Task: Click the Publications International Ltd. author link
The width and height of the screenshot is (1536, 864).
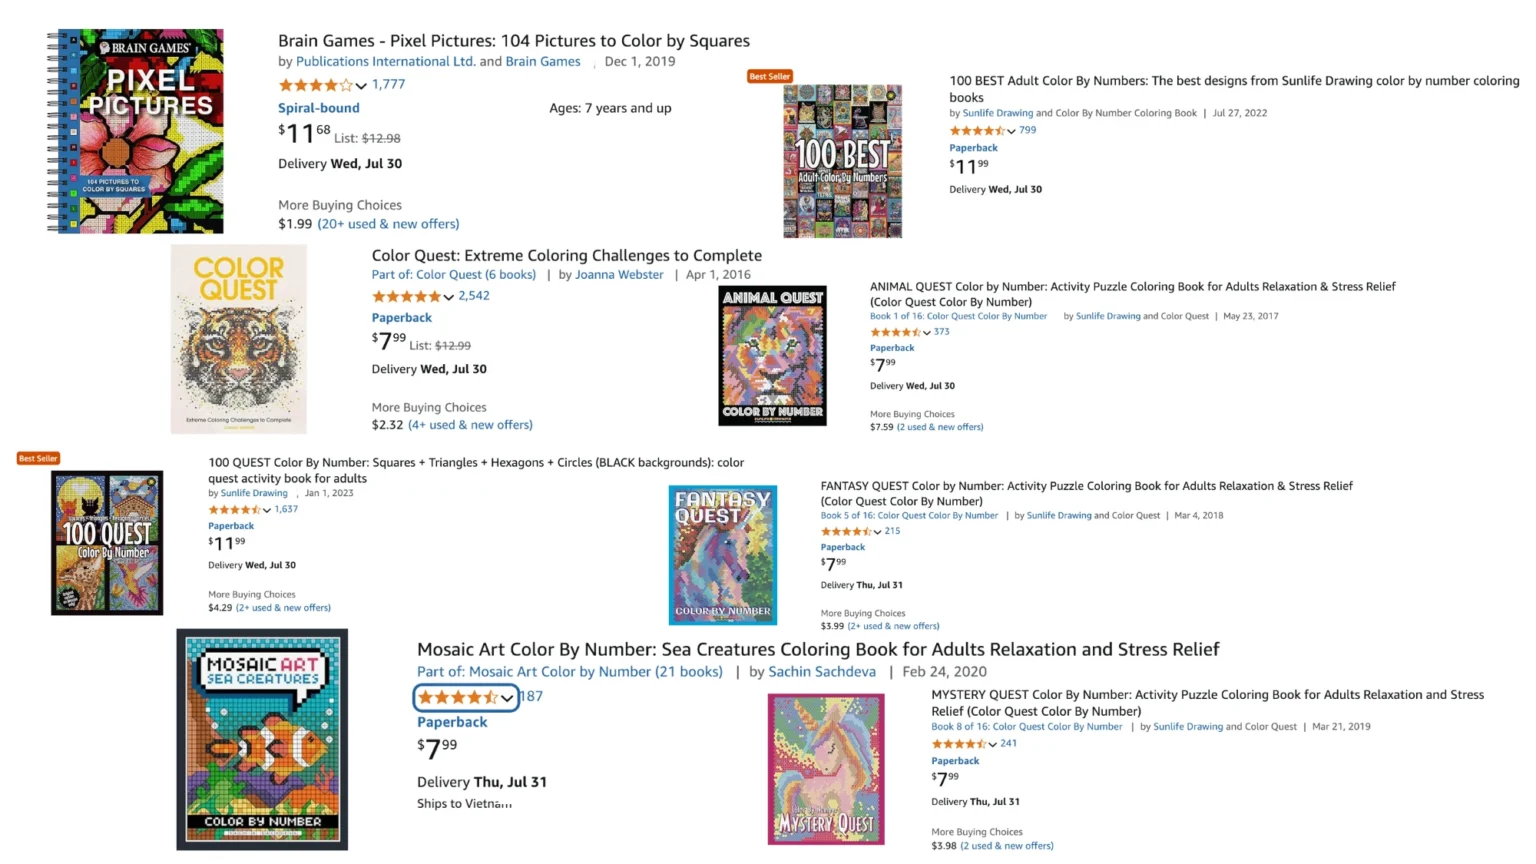Action: click(386, 61)
